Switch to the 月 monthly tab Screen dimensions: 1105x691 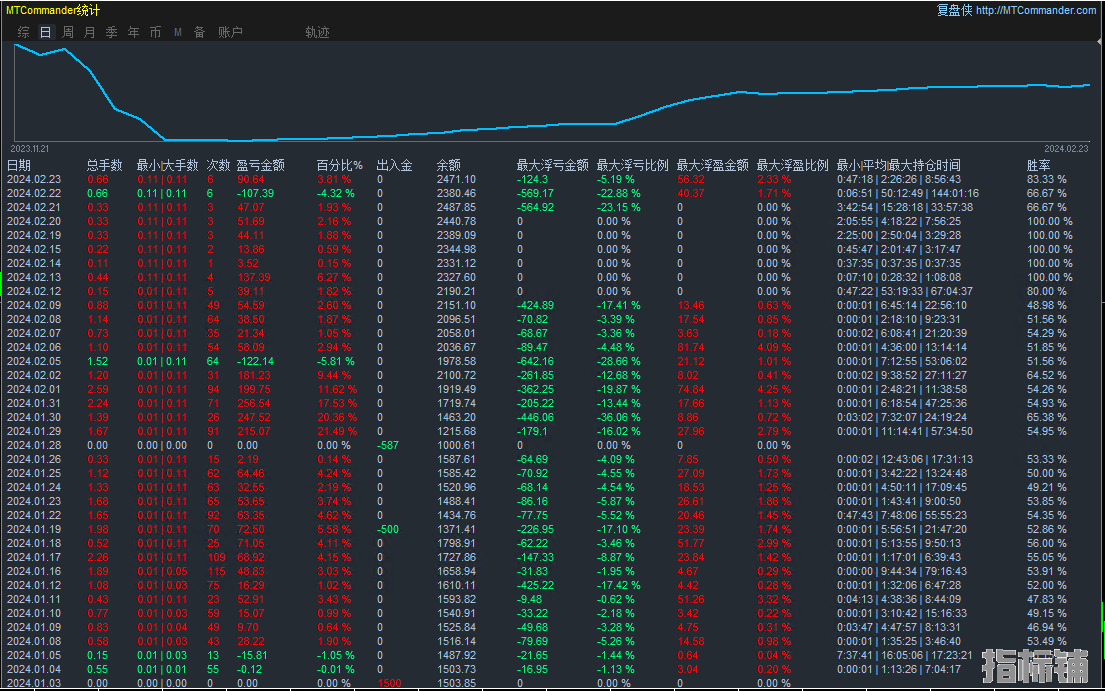(90, 32)
